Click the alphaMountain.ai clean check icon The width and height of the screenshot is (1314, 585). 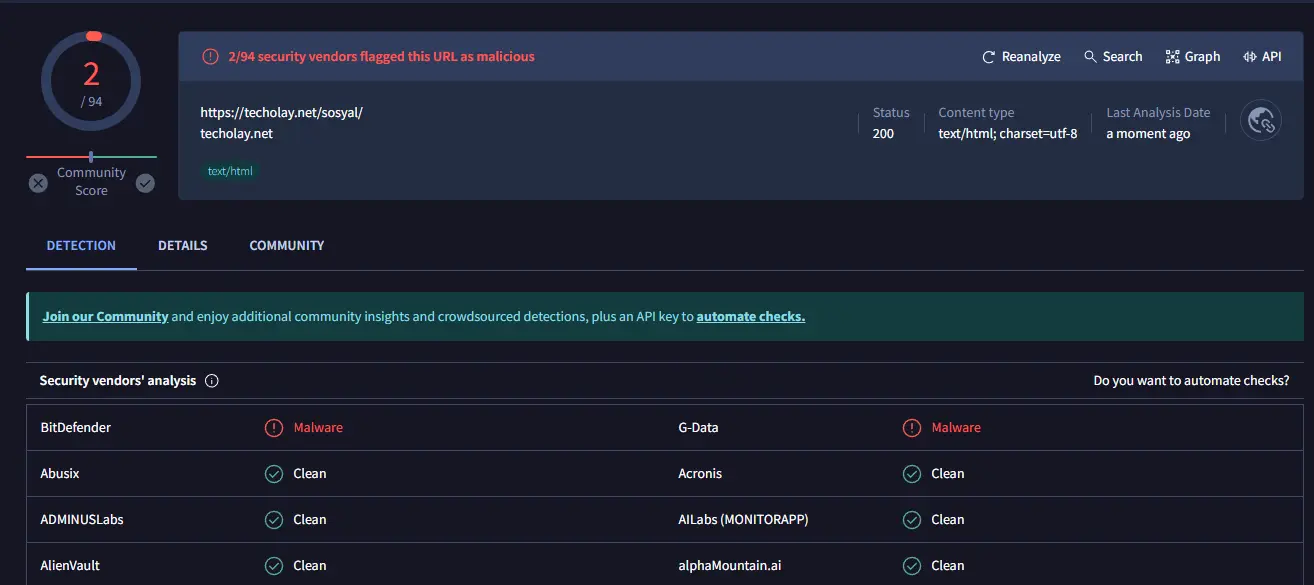(912, 566)
